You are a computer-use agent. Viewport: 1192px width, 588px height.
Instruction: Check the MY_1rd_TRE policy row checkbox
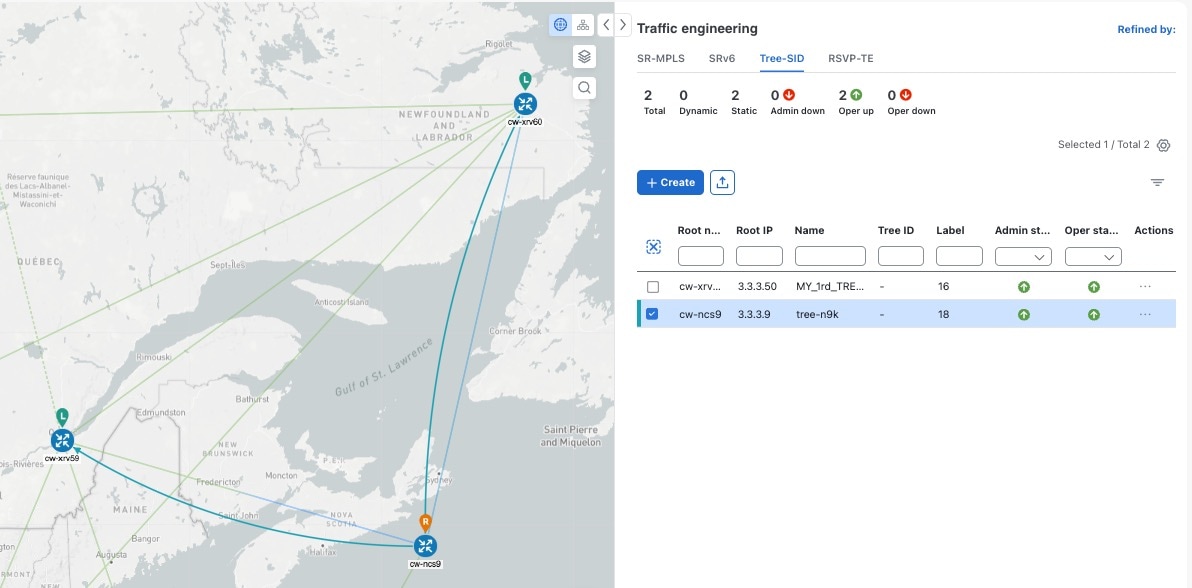(x=653, y=287)
